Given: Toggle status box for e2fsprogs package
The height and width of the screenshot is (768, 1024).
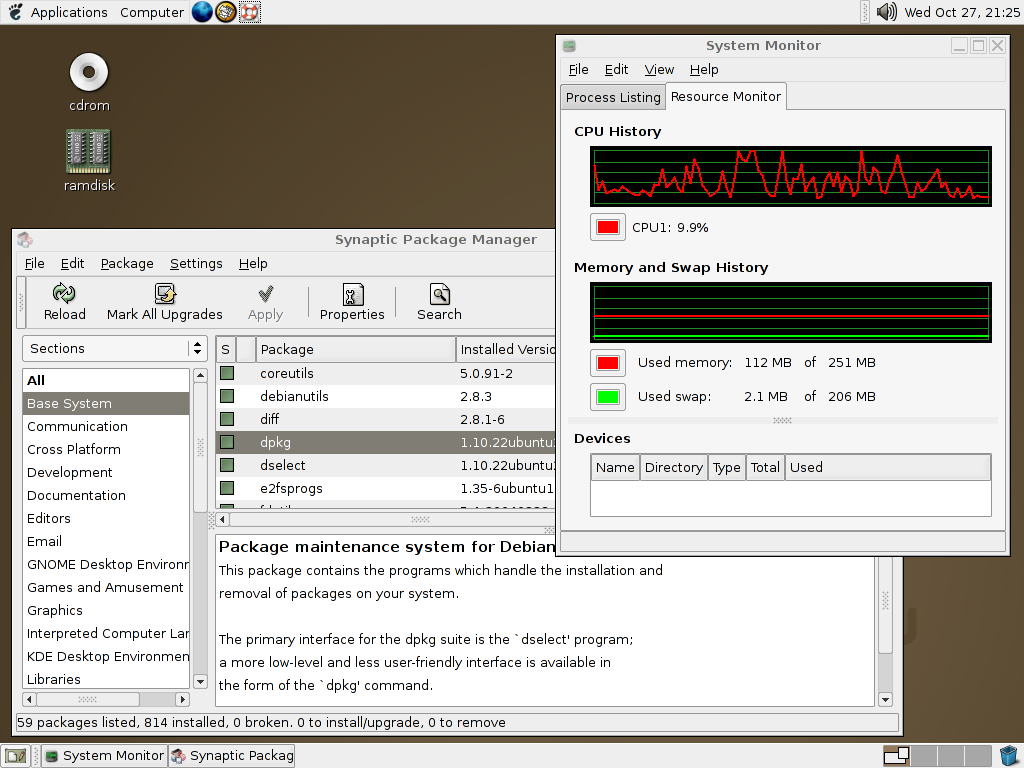Looking at the screenshot, I should tap(227, 488).
